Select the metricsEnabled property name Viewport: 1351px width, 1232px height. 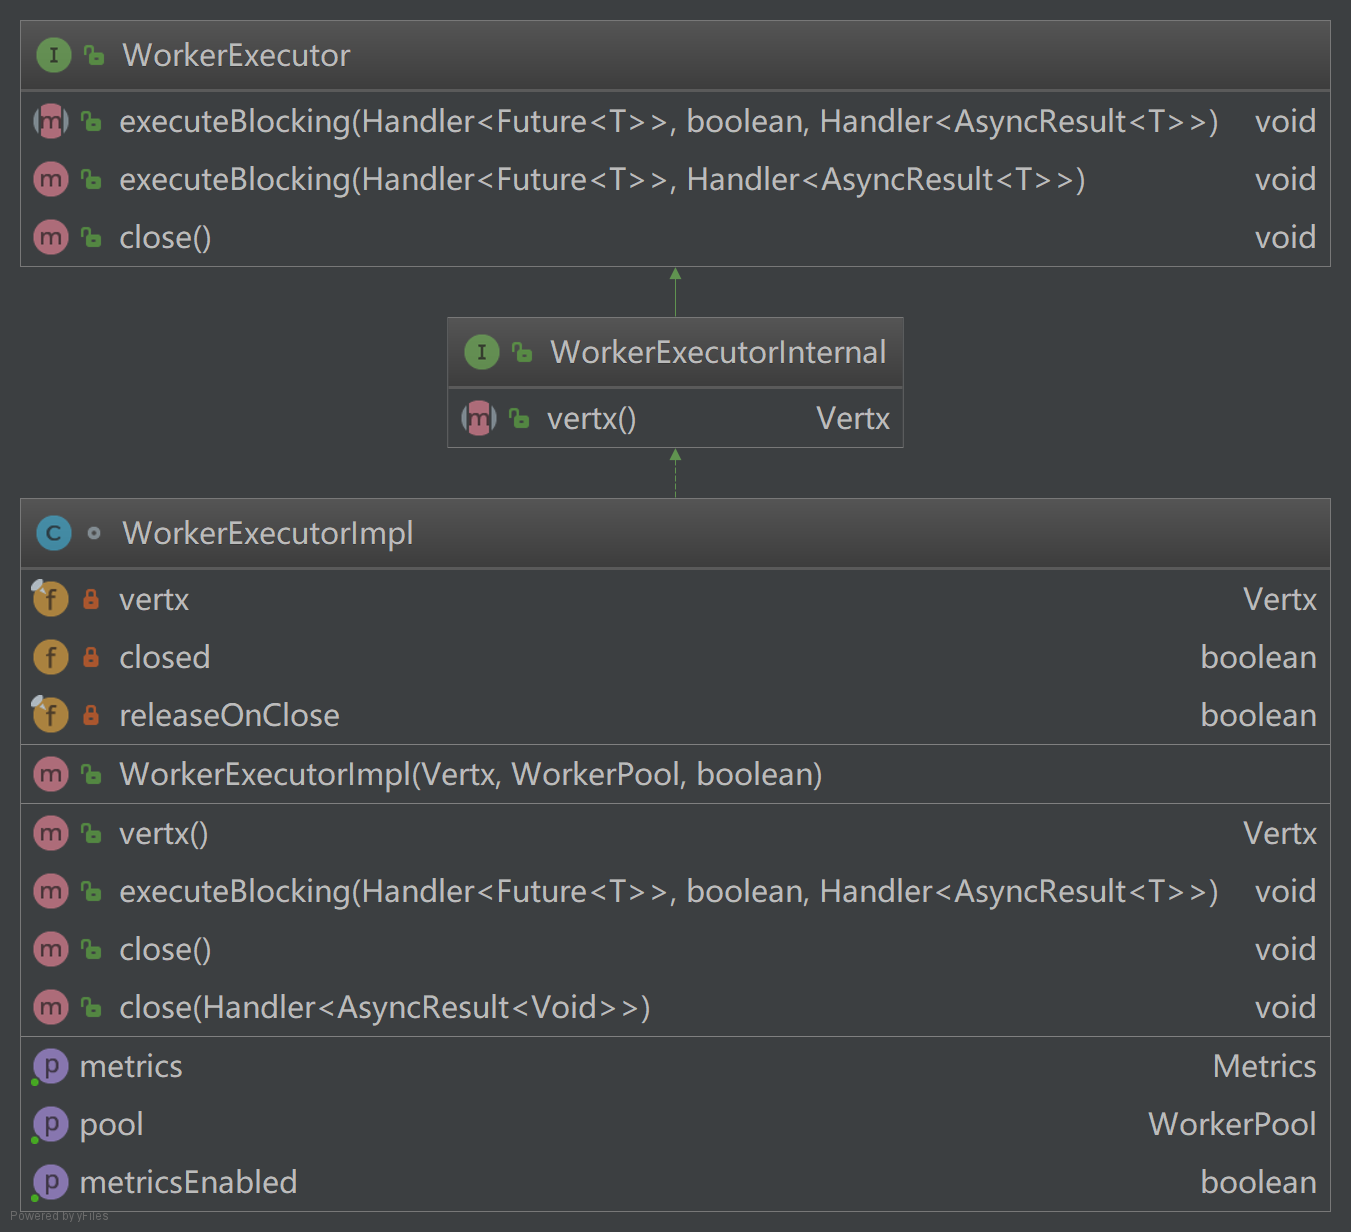(x=188, y=1182)
